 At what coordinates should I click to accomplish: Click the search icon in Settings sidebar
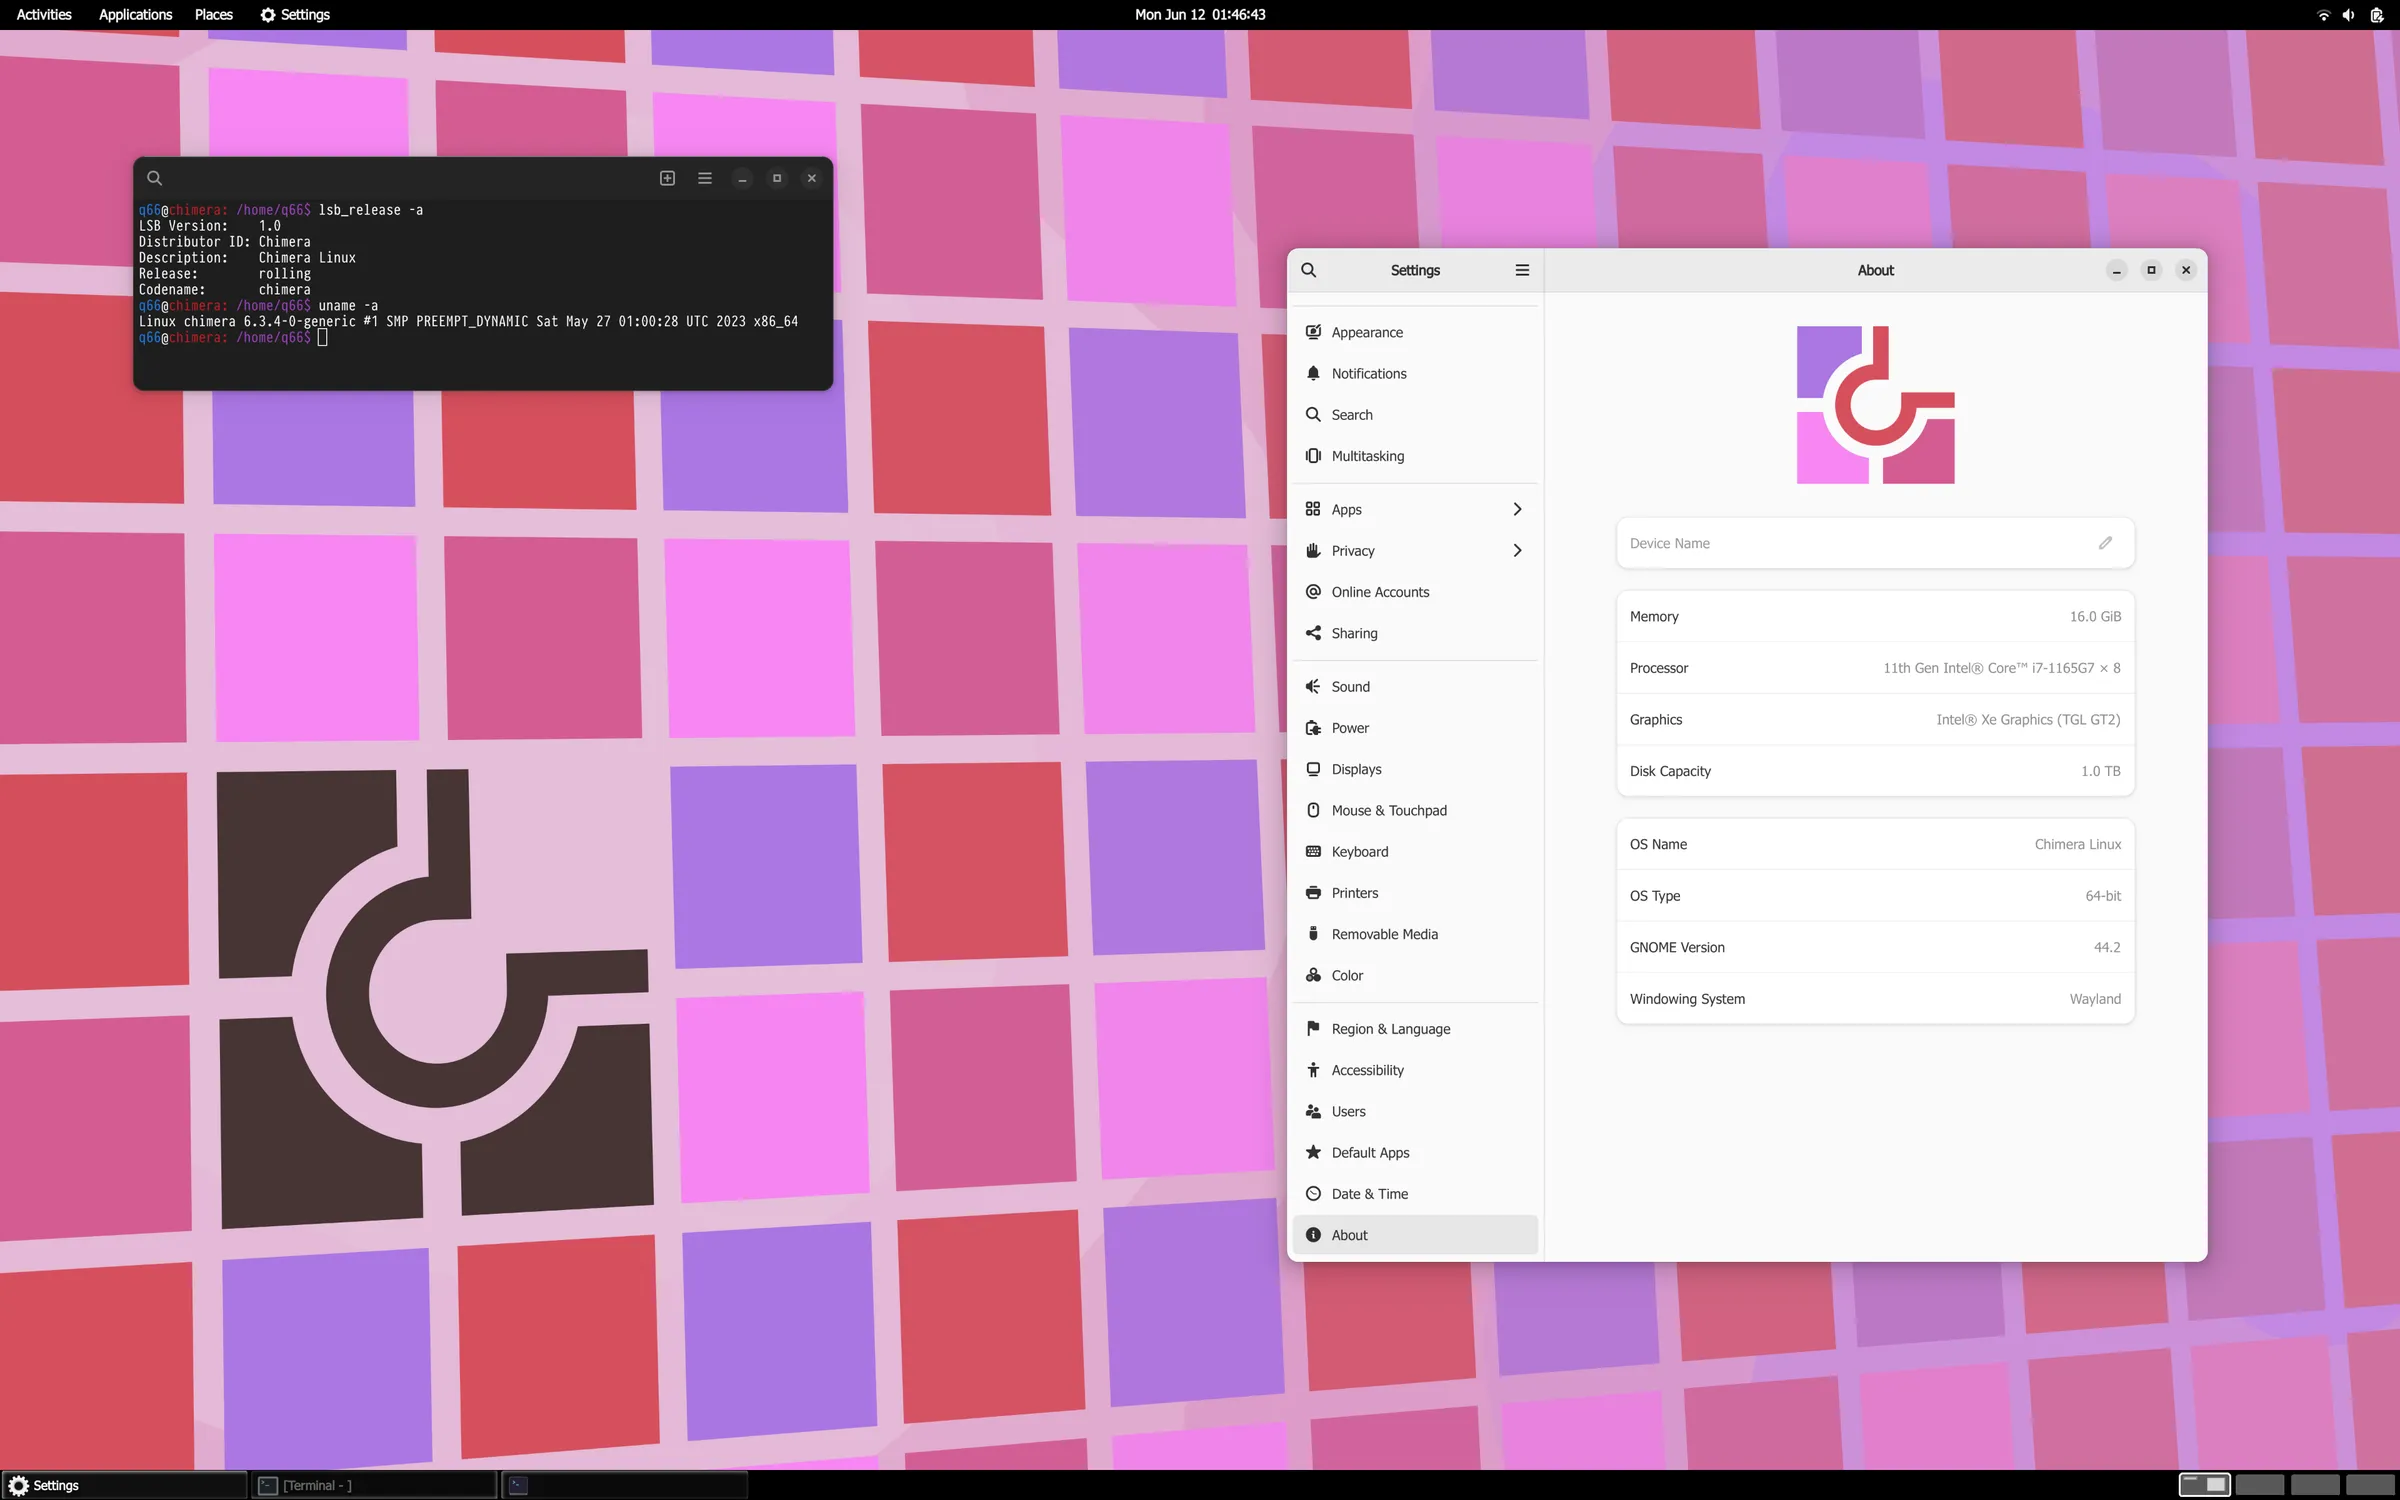1309,270
